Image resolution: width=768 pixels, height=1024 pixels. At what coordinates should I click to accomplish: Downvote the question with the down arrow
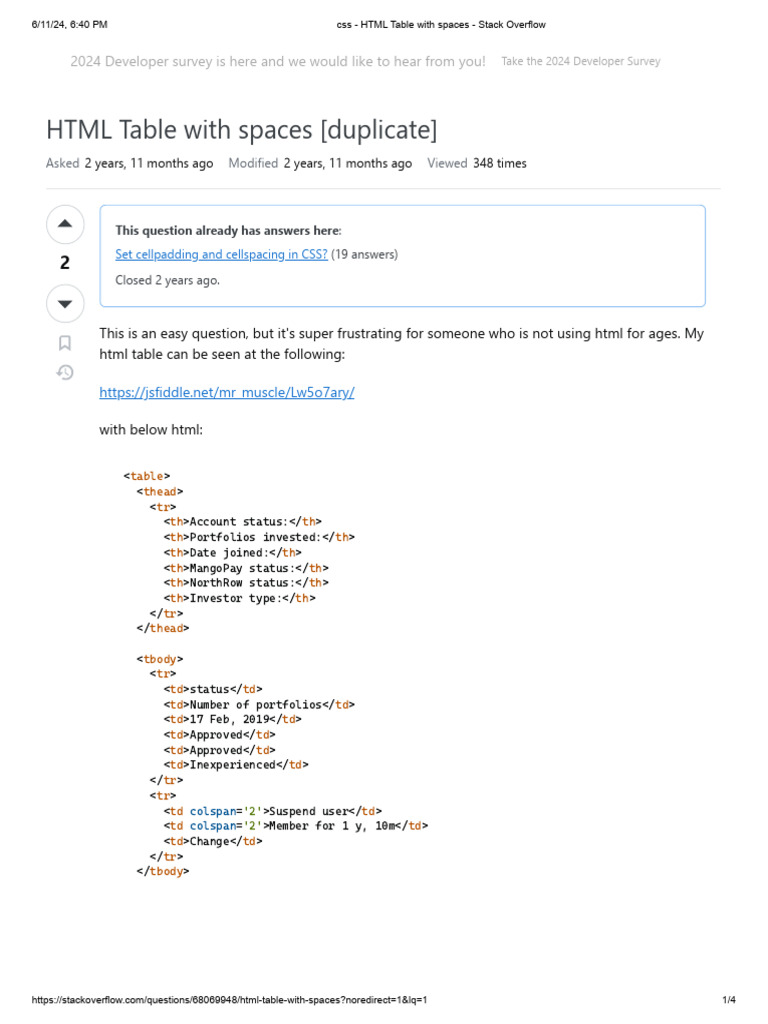coord(65,303)
